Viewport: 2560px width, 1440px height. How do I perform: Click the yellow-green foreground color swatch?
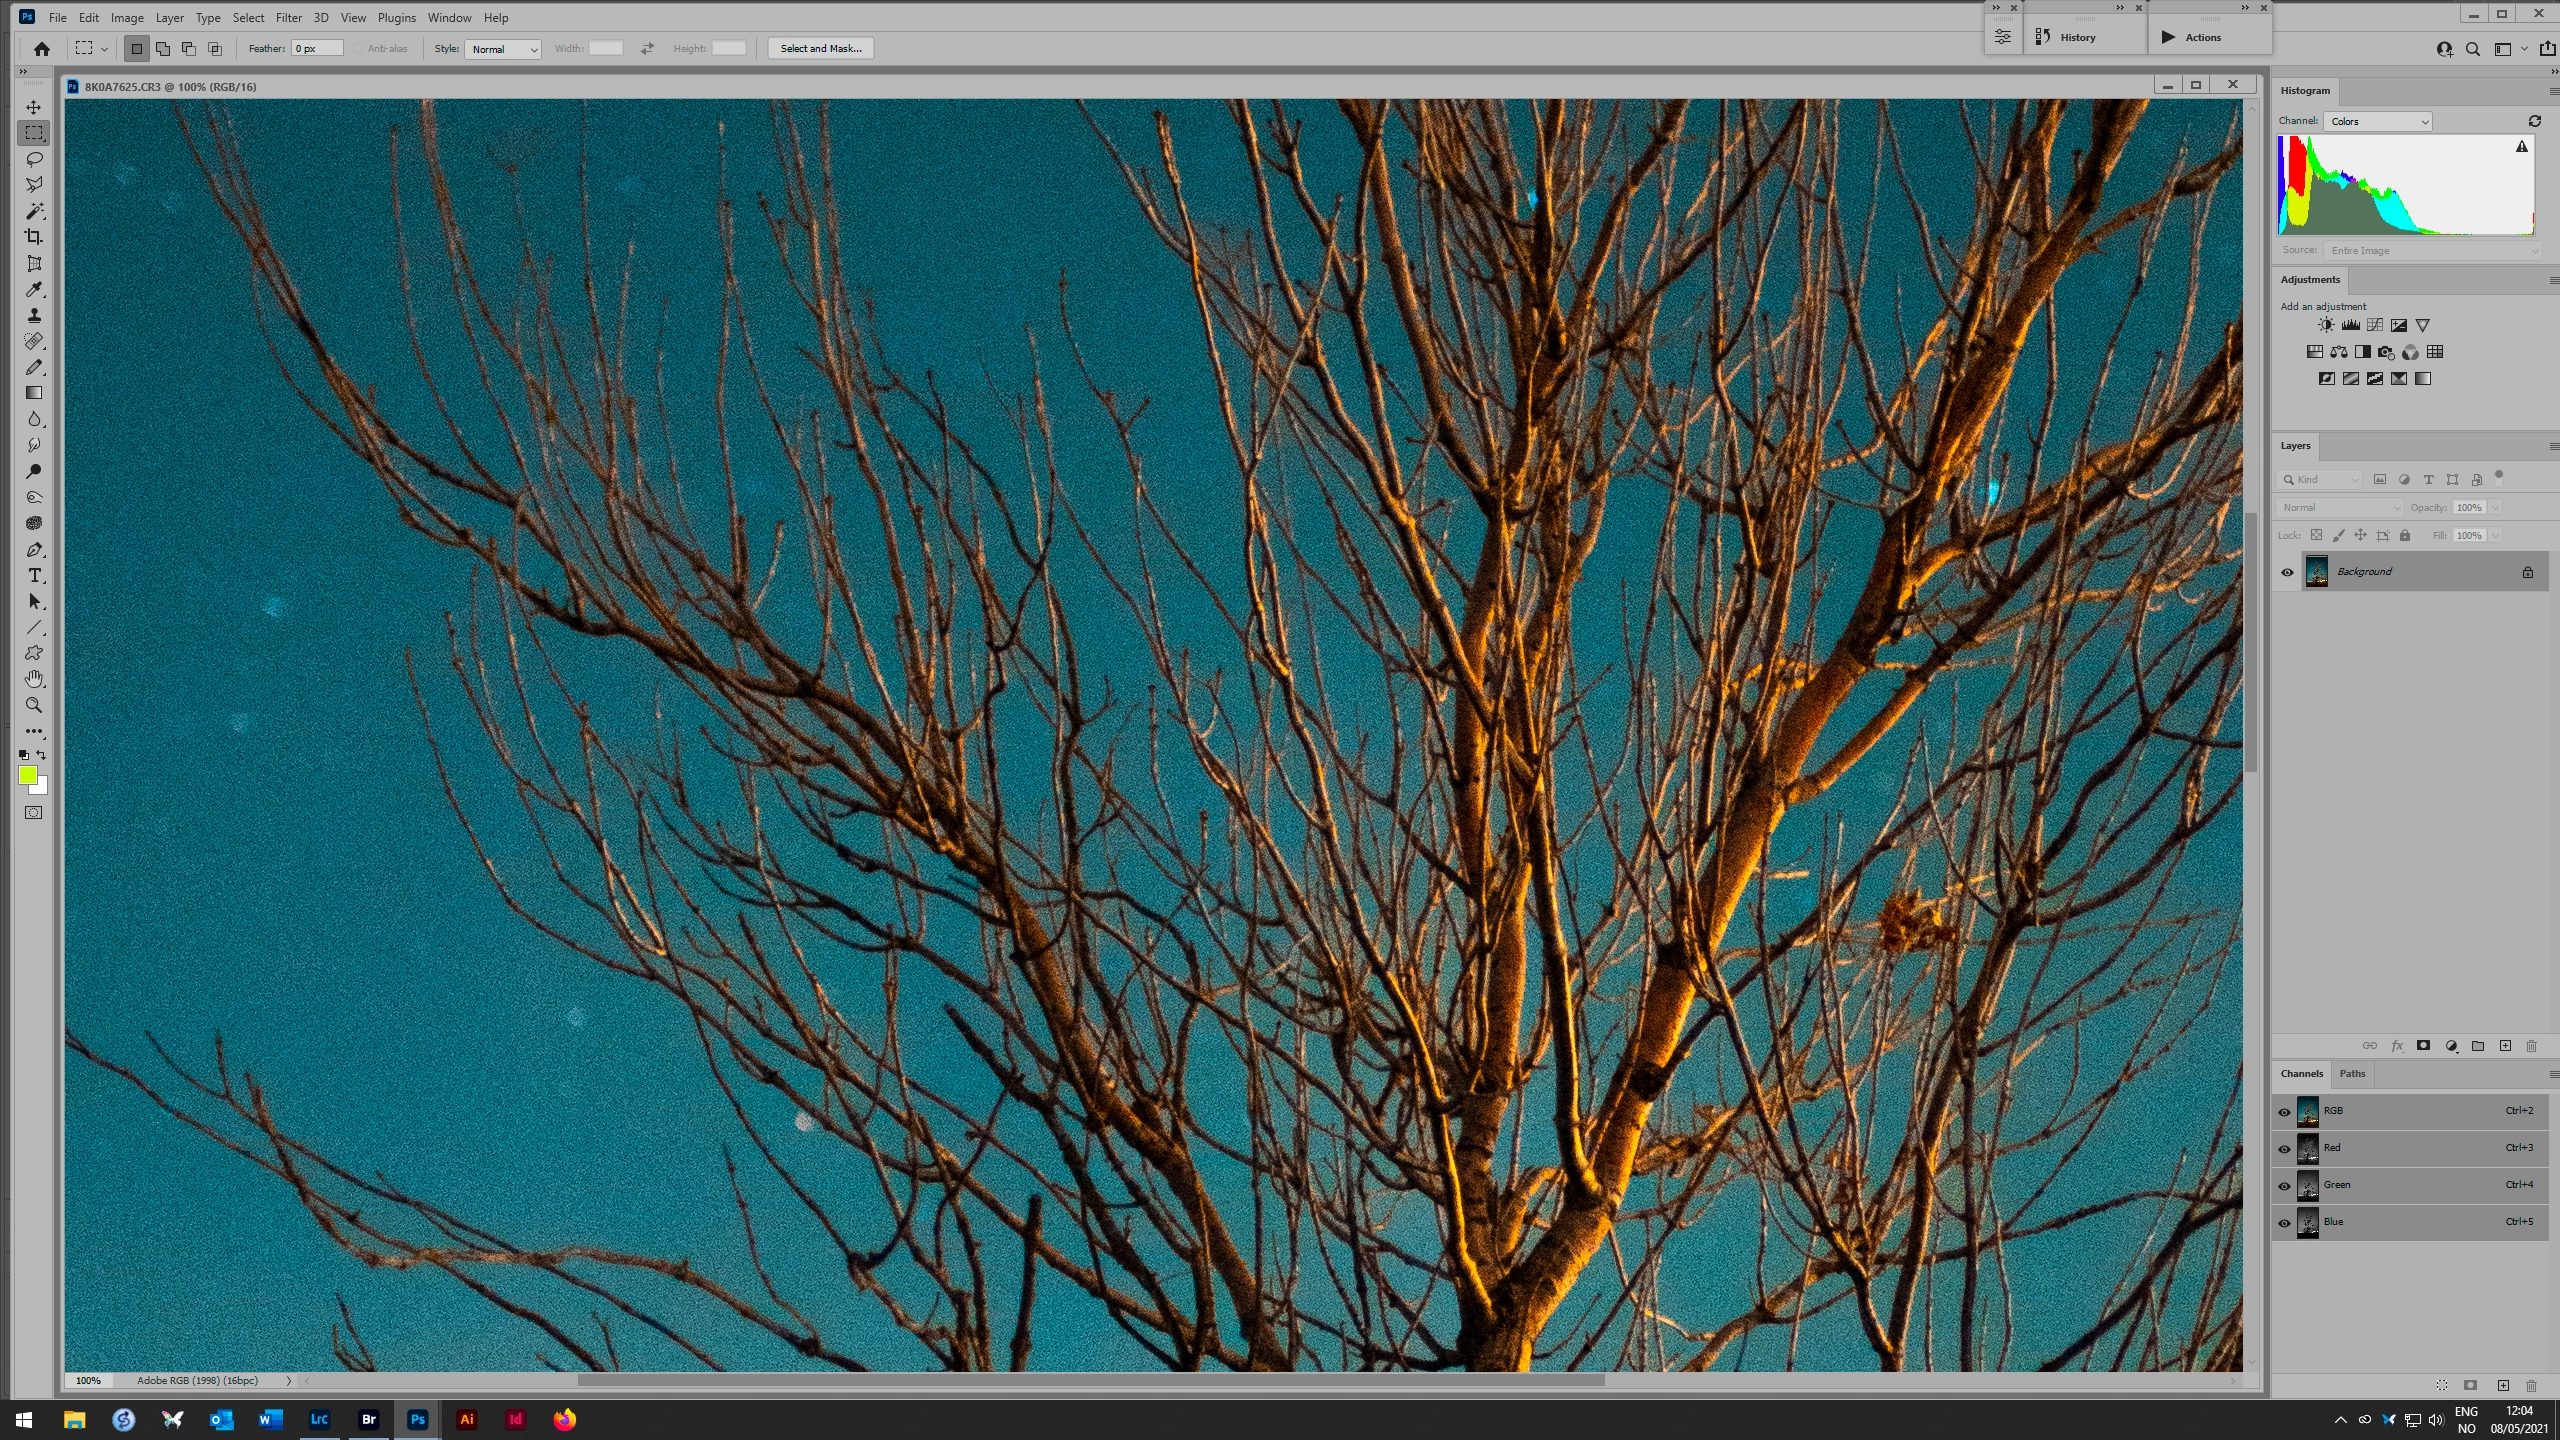point(27,775)
